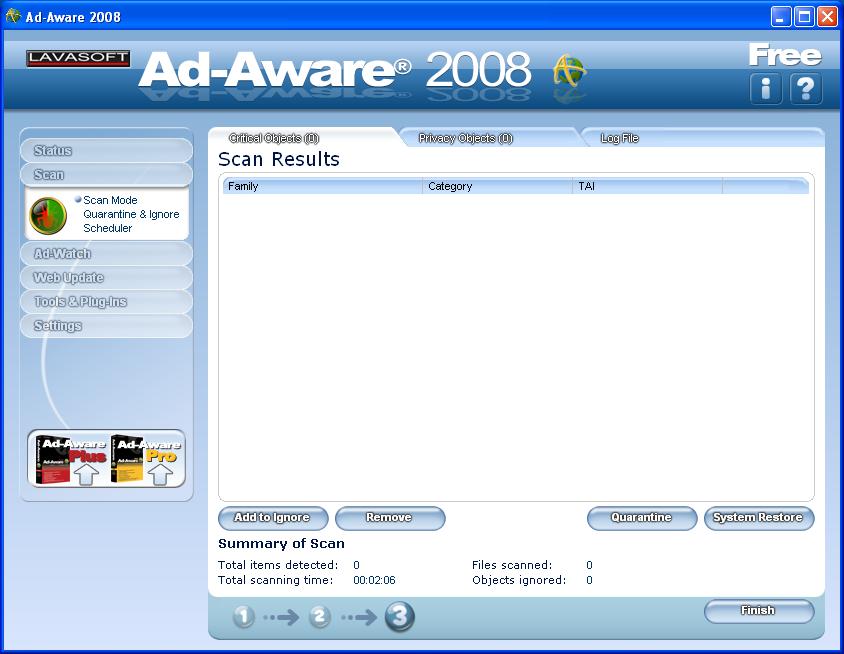
Task: Go to step 1 circle indicator
Action: 244,616
